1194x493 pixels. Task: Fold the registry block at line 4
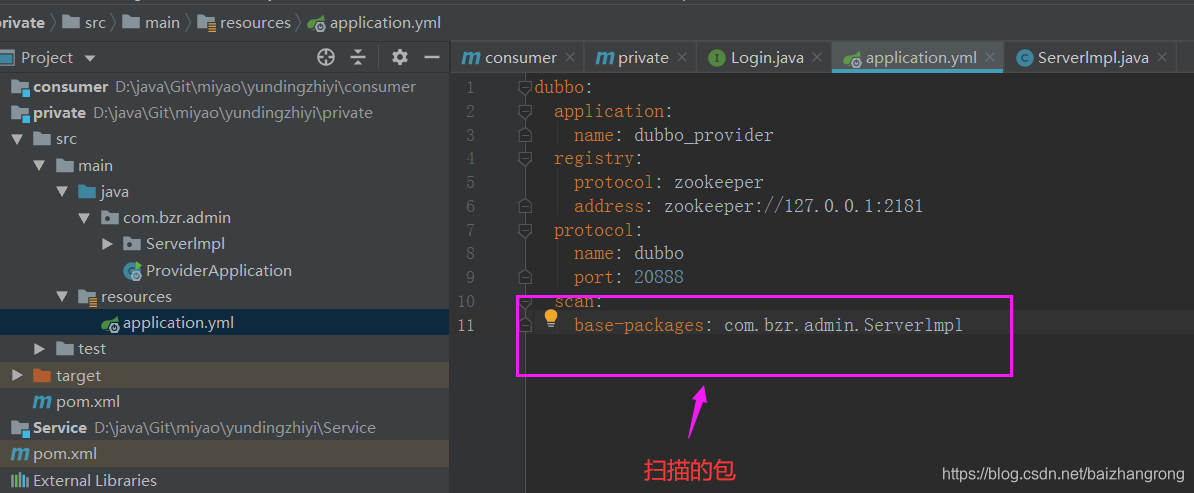pyautogui.click(x=524, y=158)
